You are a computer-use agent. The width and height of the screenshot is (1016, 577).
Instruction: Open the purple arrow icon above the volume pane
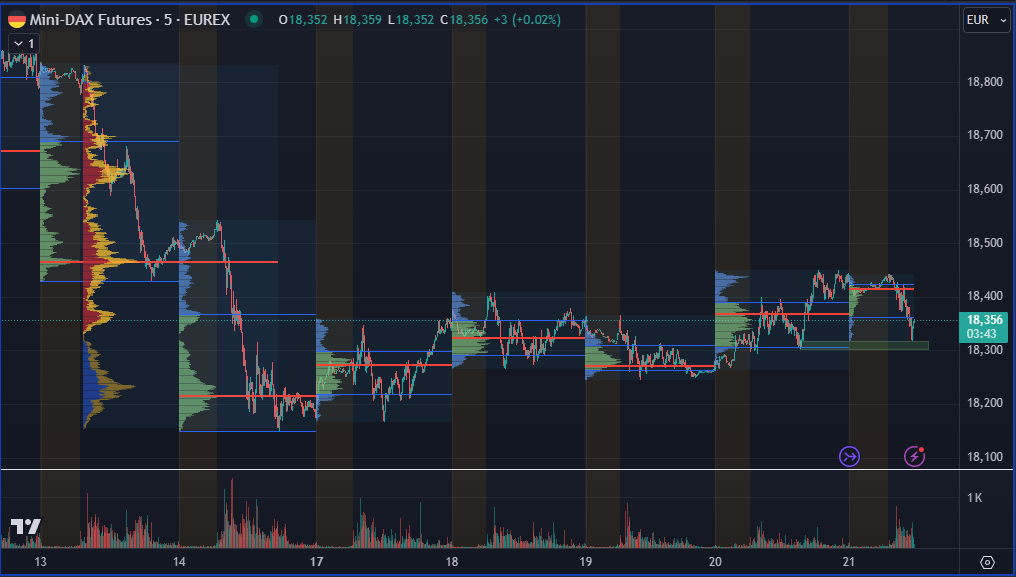click(x=848, y=456)
